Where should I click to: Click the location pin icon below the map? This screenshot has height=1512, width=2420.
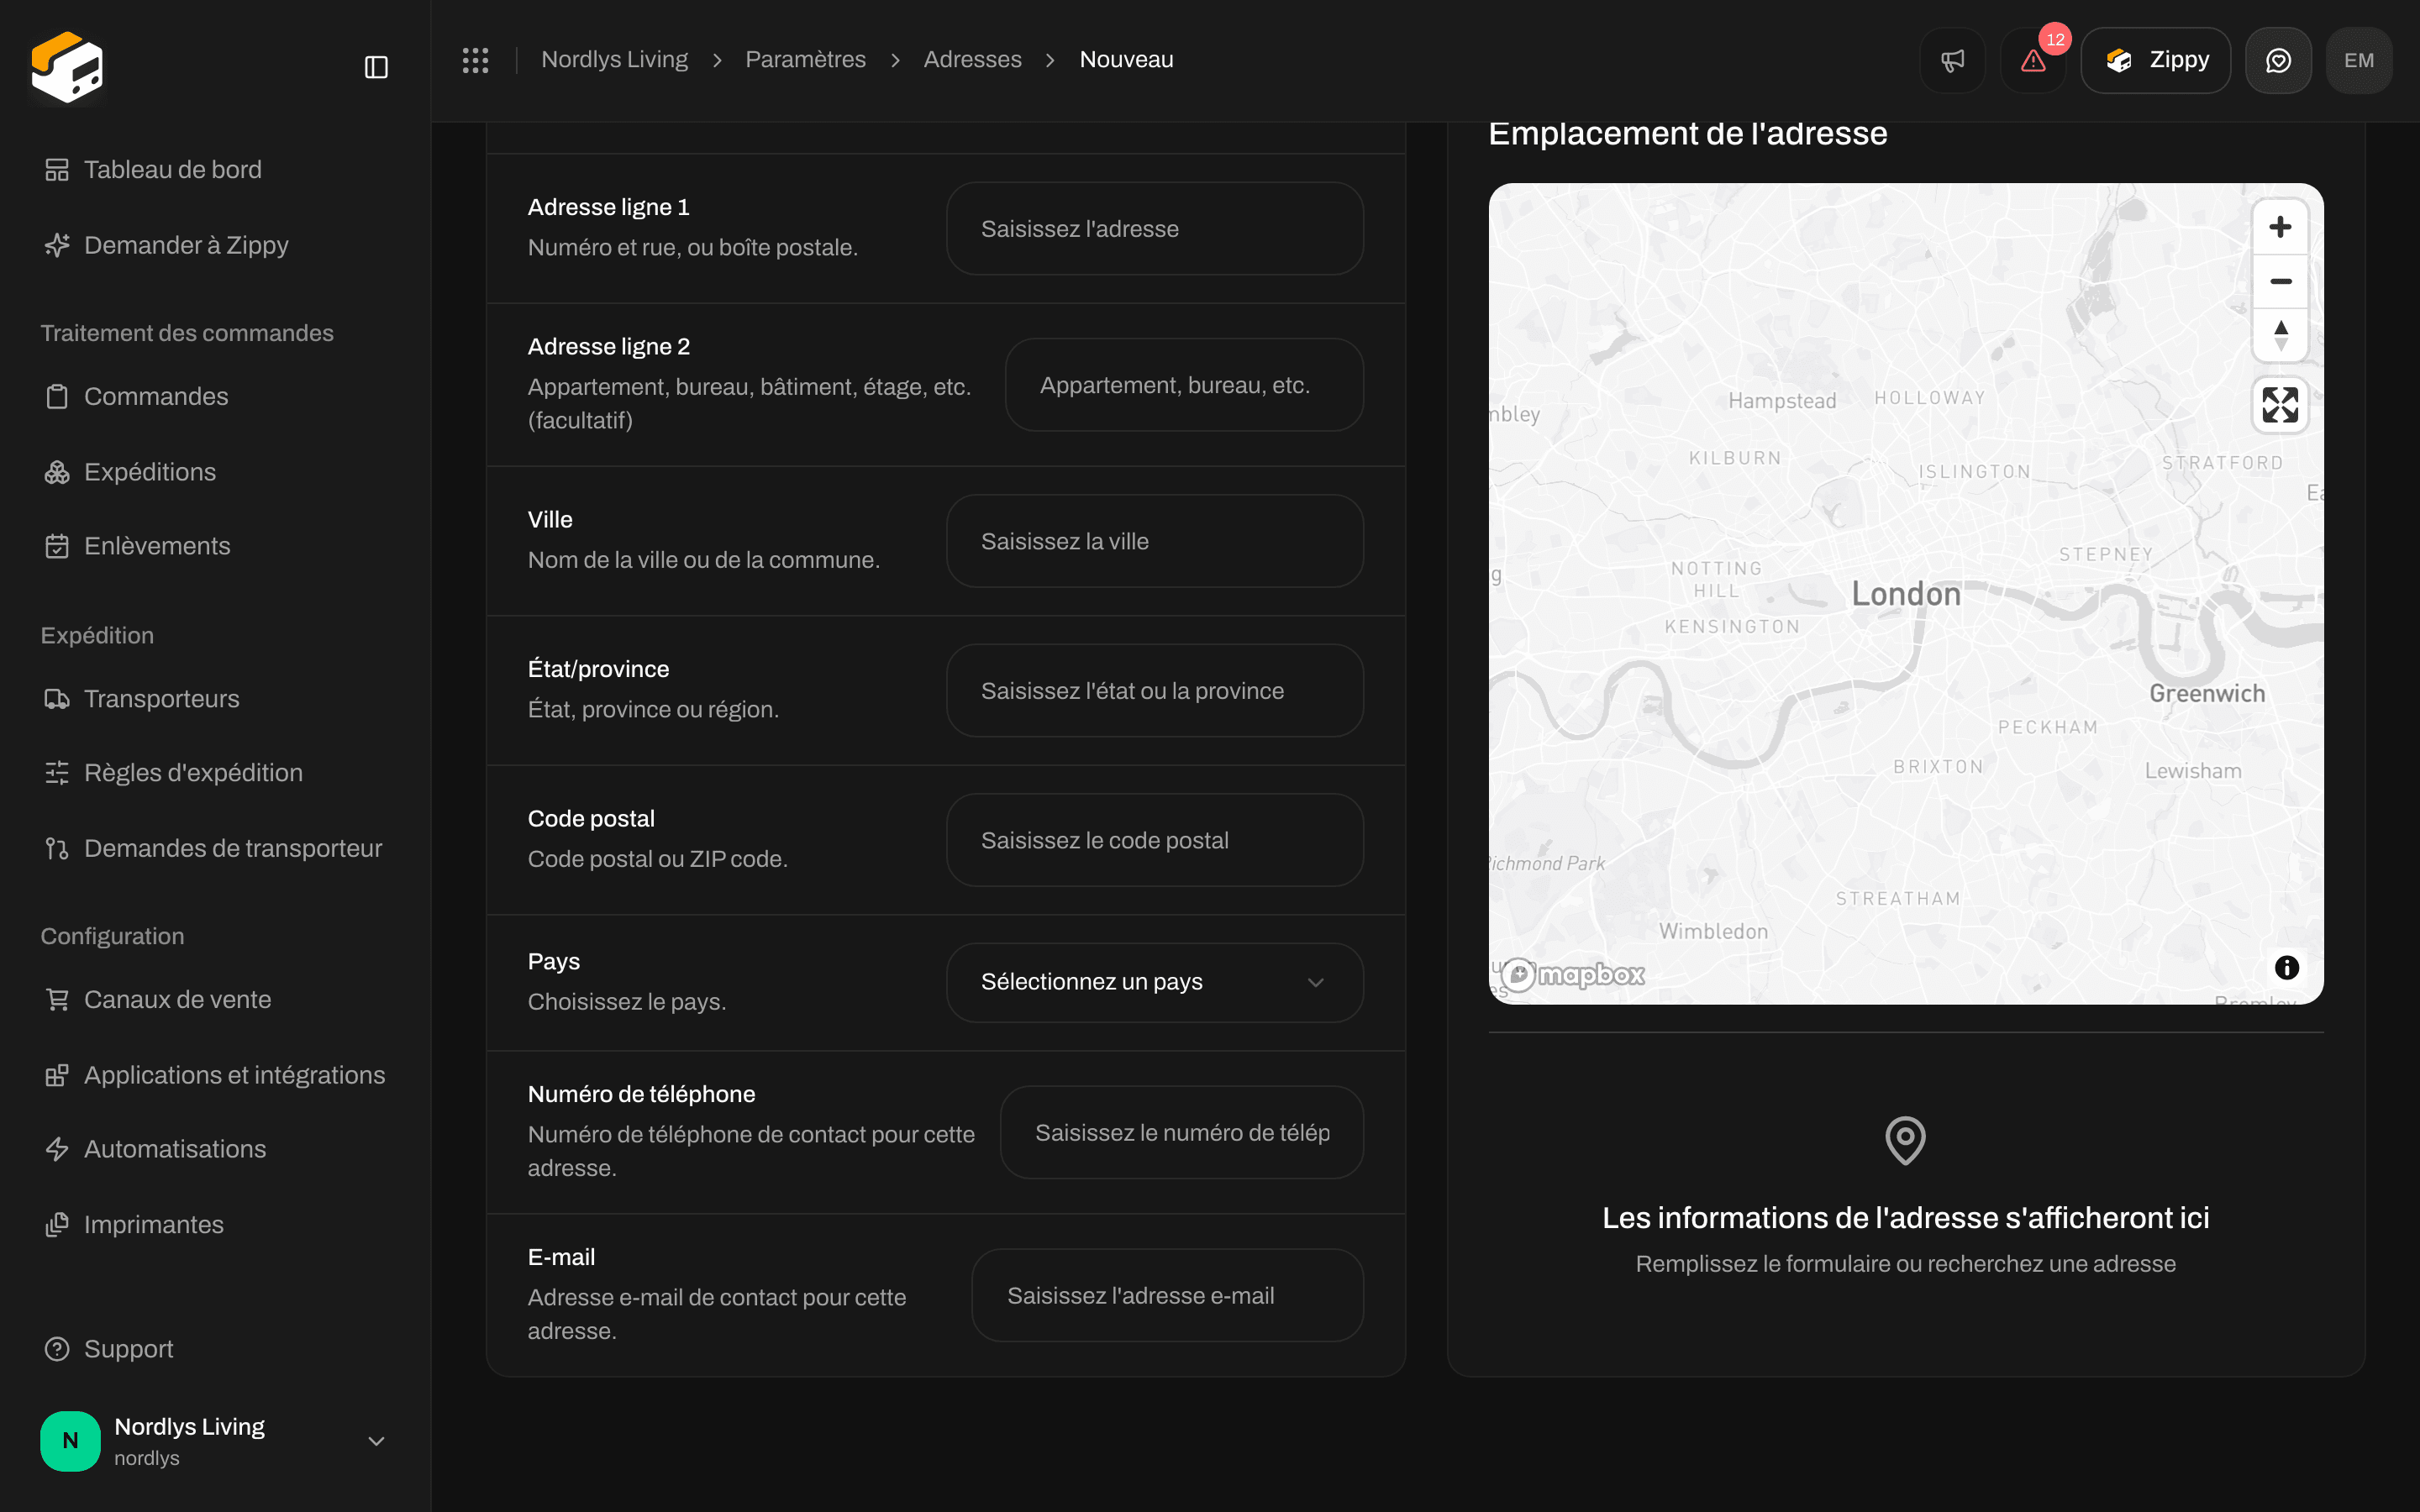(1905, 1140)
